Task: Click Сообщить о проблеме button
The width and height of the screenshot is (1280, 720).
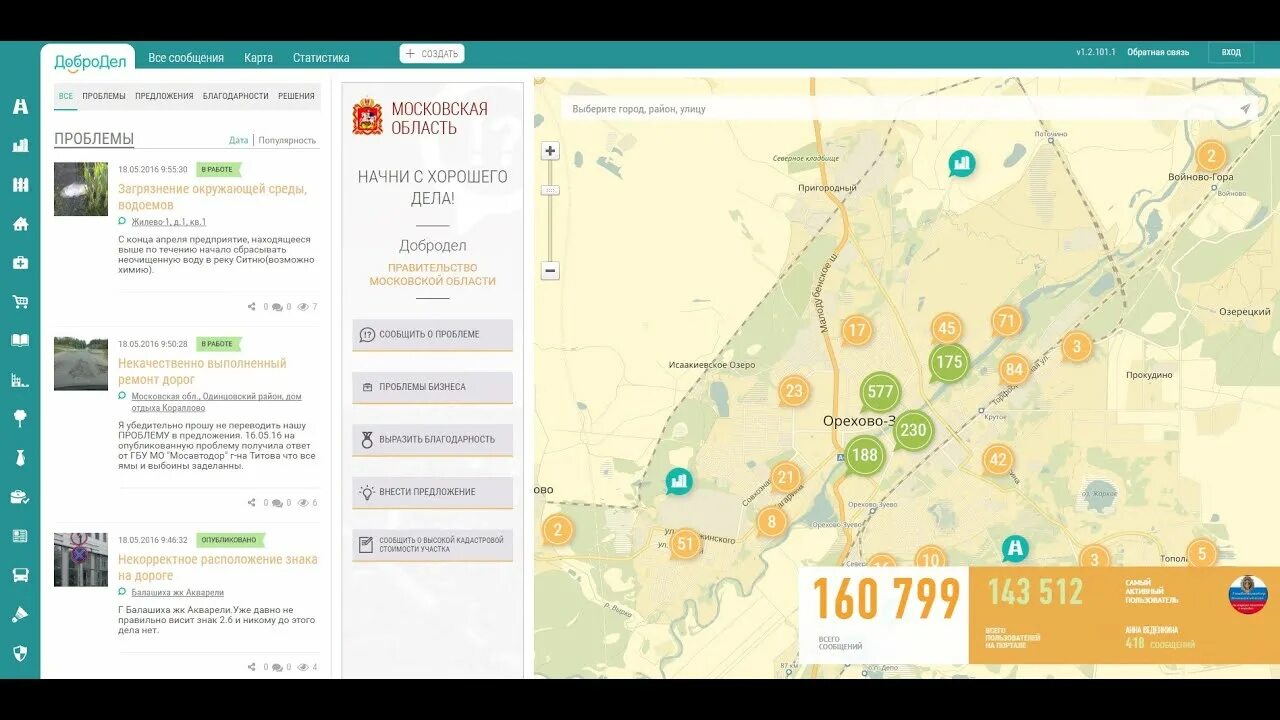Action: (432, 334)
